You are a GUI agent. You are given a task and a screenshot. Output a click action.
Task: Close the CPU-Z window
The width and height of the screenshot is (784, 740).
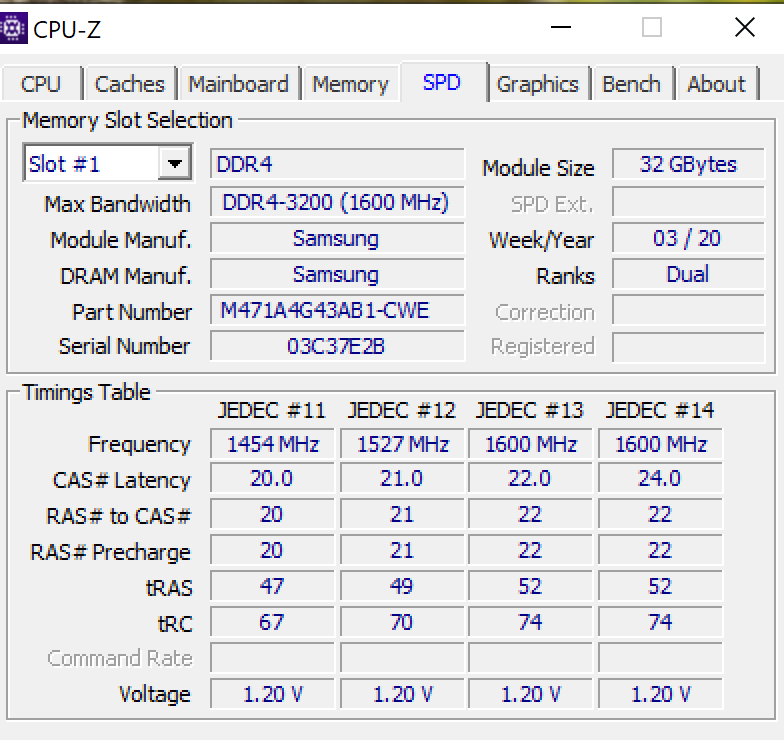tap(744, 27)
